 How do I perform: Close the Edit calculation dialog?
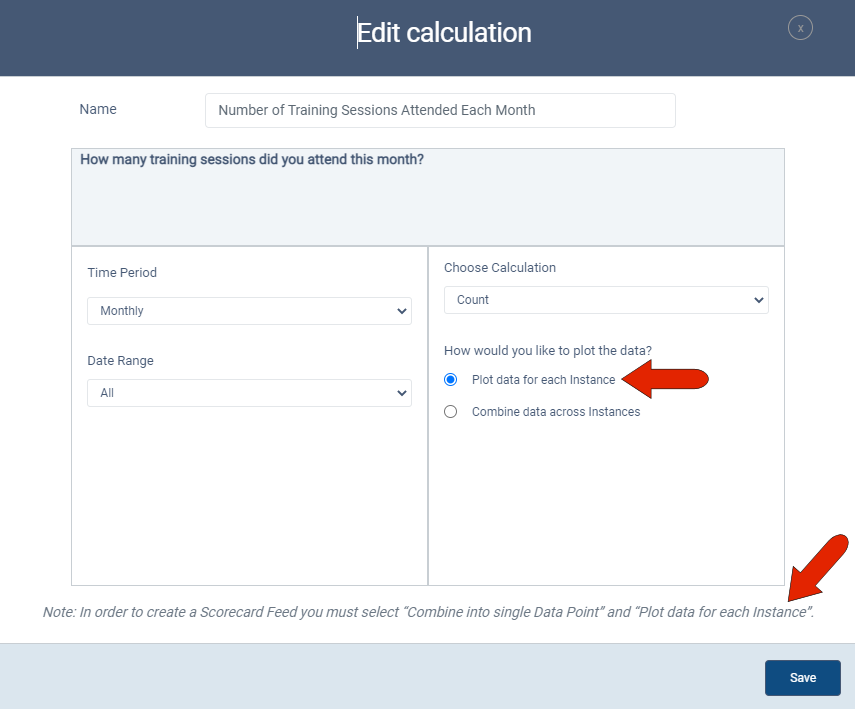[800, 28]
